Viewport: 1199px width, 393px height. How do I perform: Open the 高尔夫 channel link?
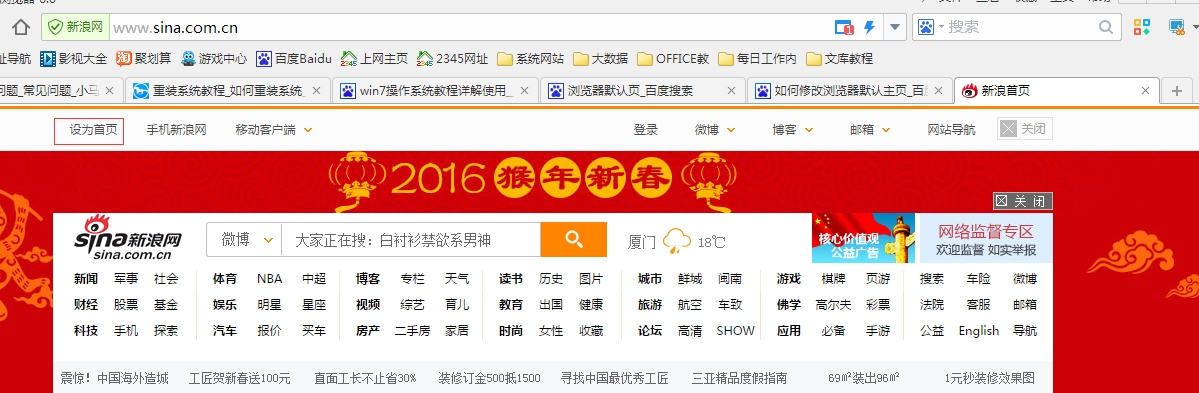tap(833, 304)
